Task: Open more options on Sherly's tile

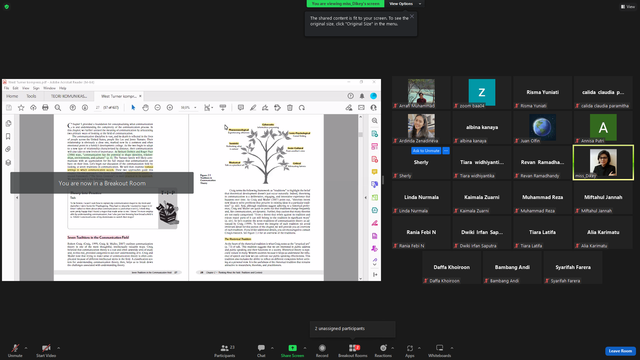Action: [446, 151]
